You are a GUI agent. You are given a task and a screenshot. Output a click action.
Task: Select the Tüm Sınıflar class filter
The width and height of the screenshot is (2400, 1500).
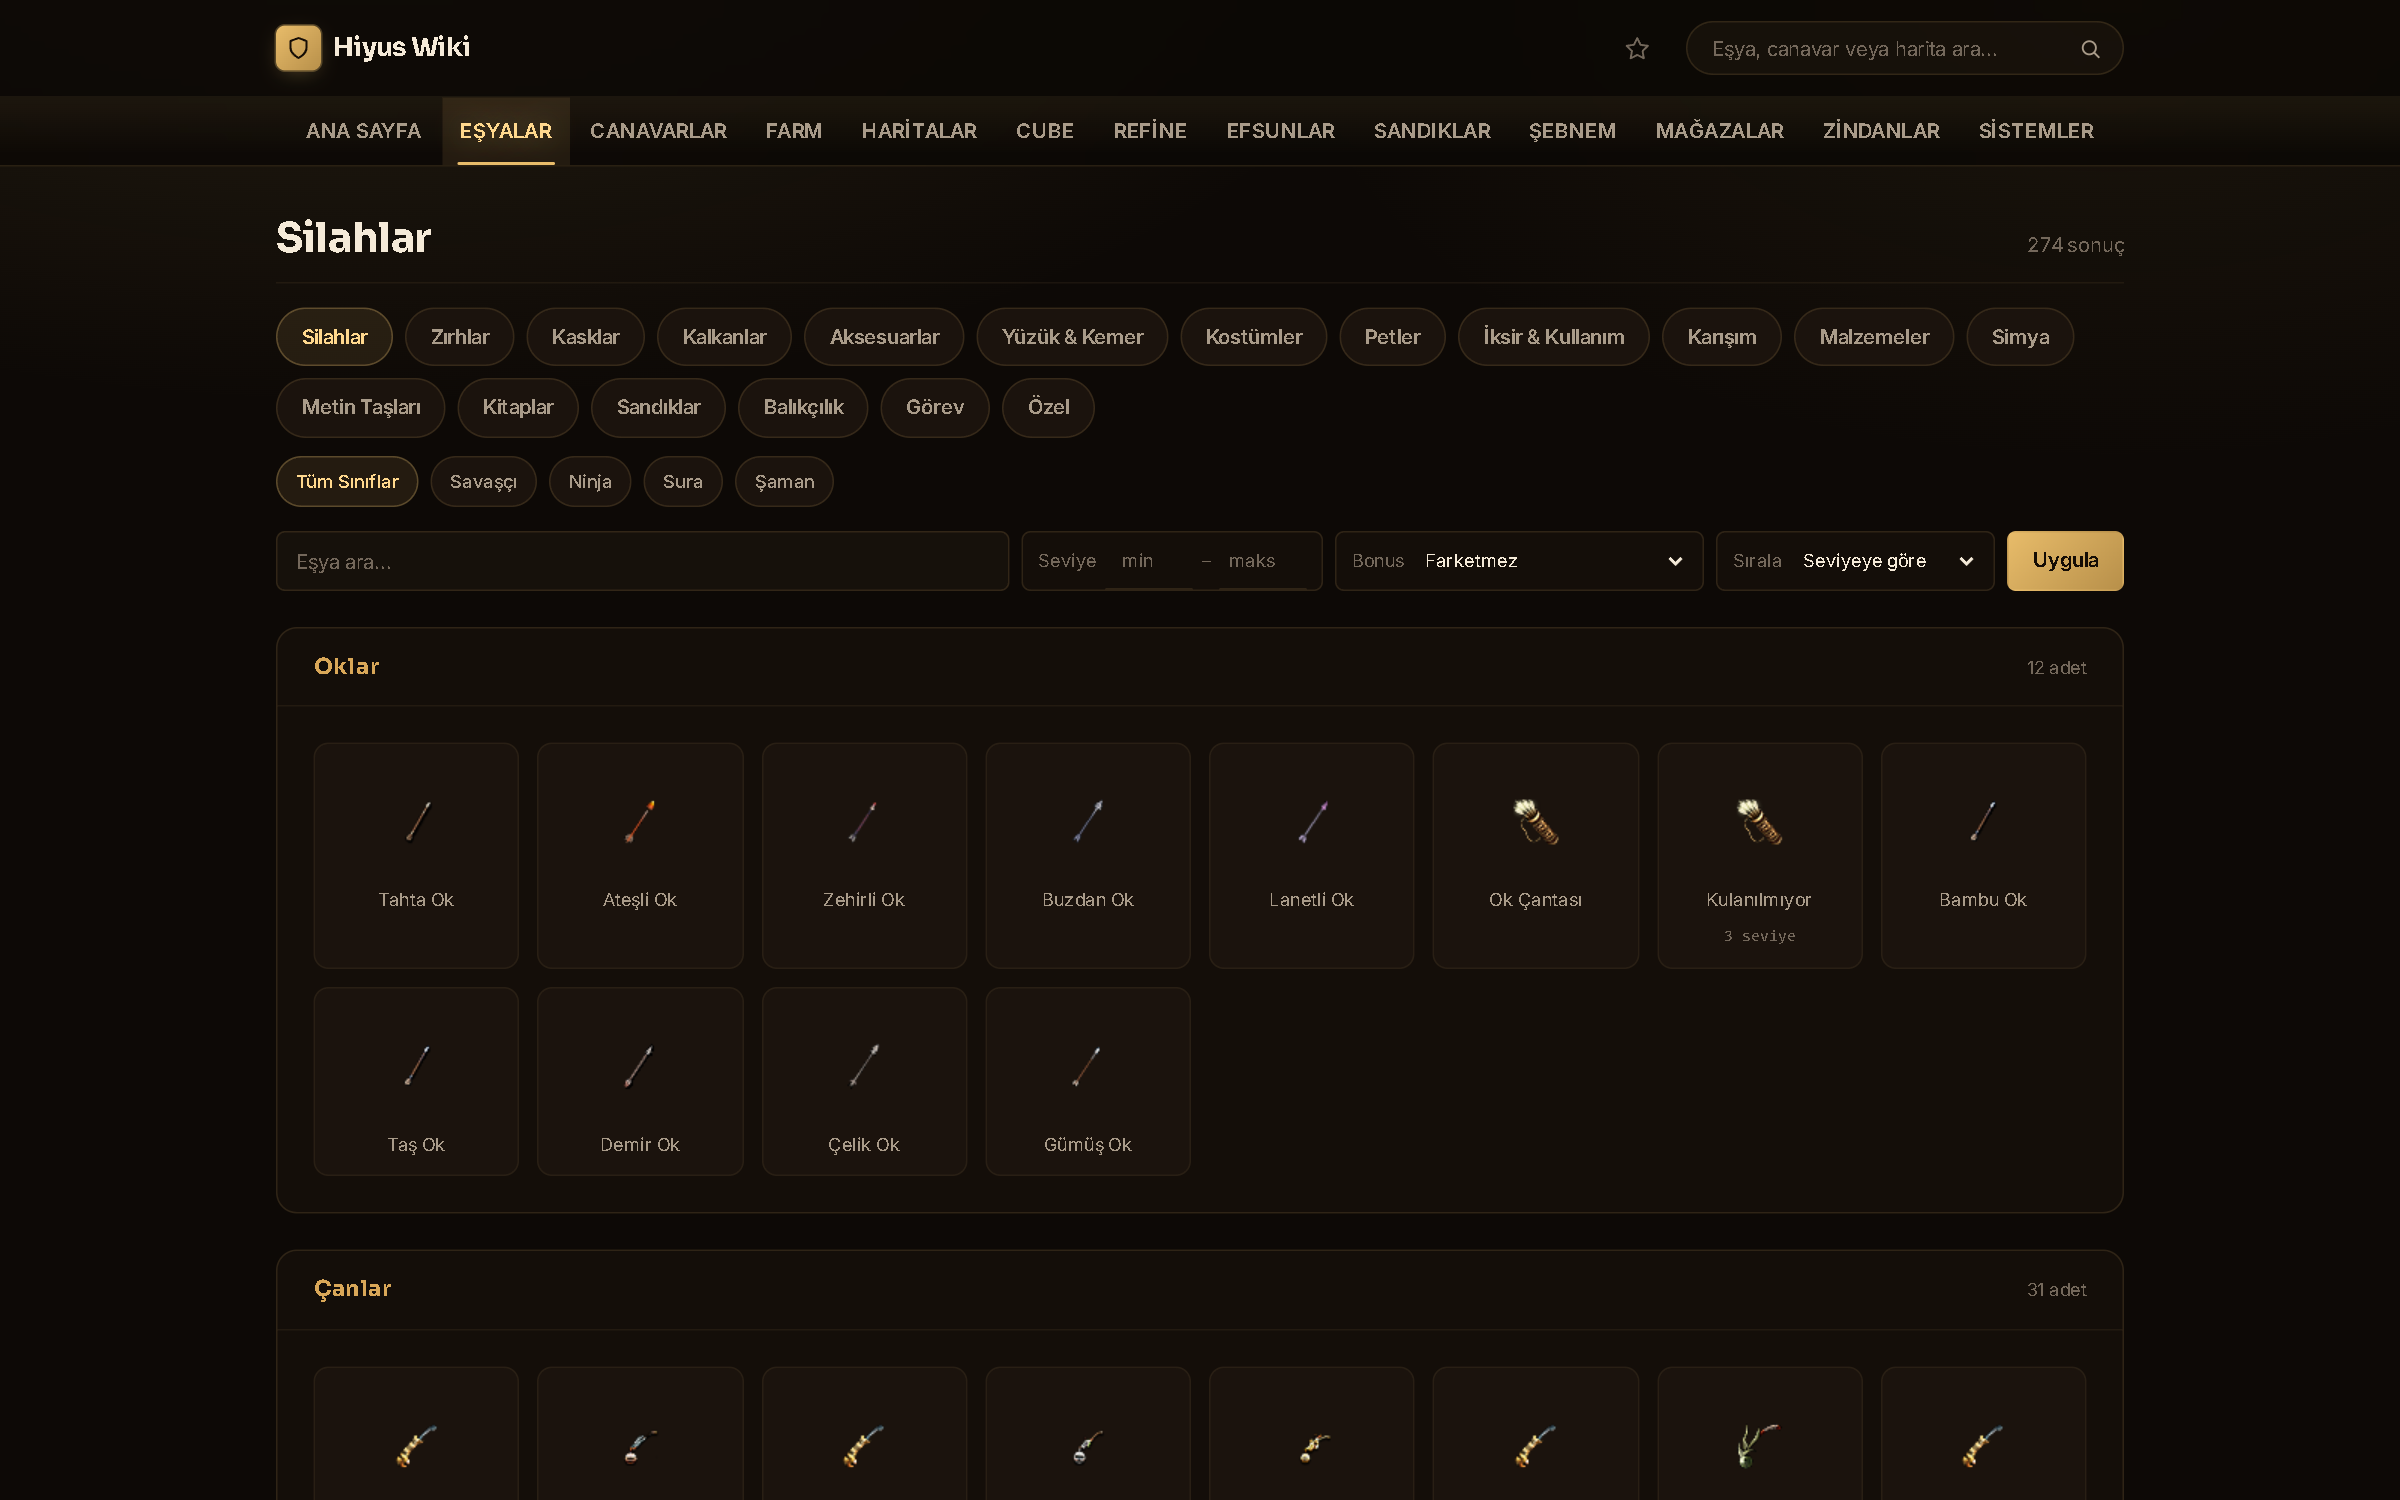pos(347,482)
